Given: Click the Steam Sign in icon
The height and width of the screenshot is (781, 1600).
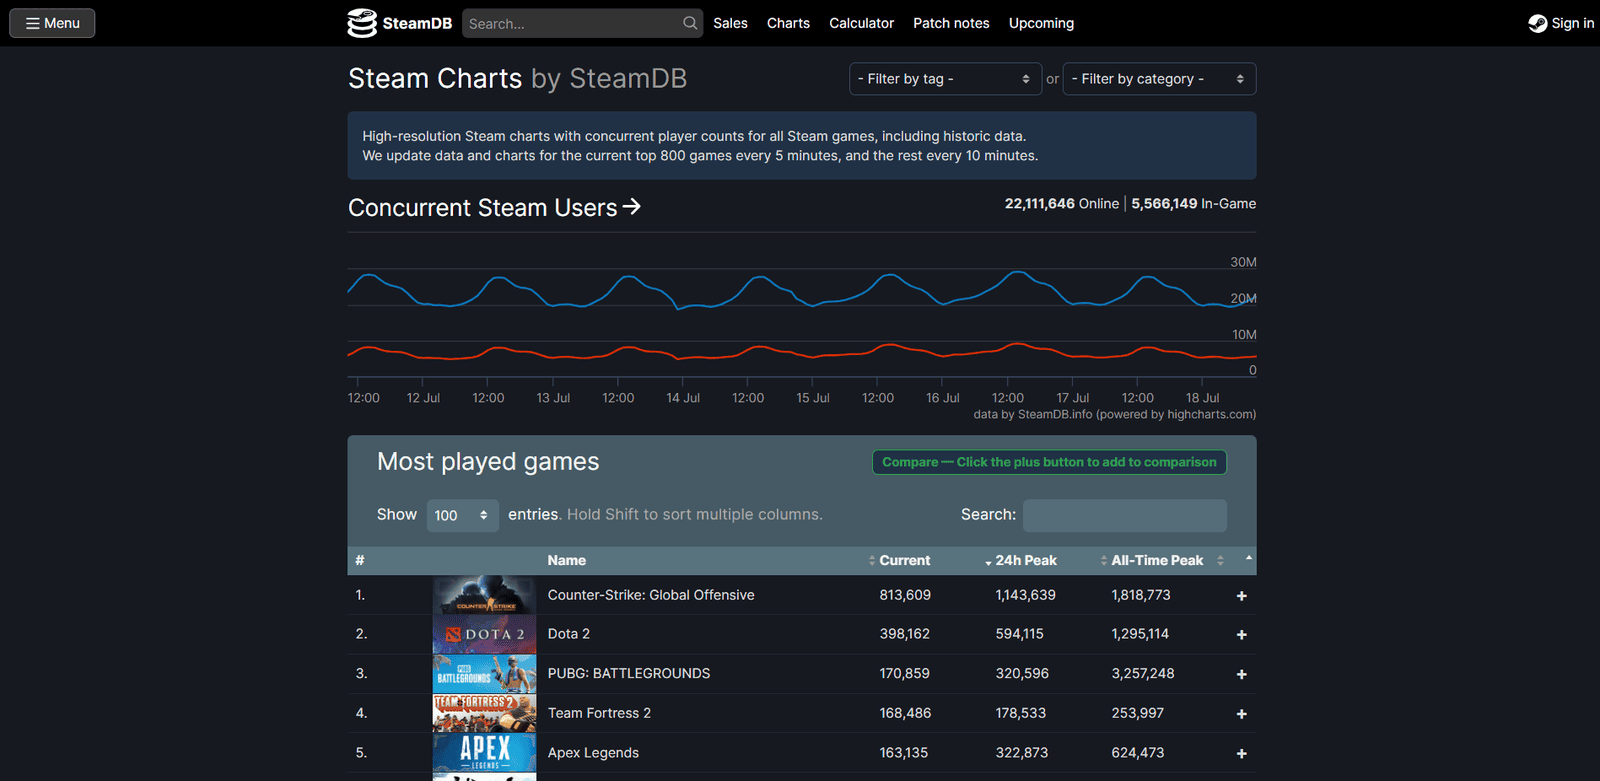Looking at the screenshot, I should coord(1537,23).
